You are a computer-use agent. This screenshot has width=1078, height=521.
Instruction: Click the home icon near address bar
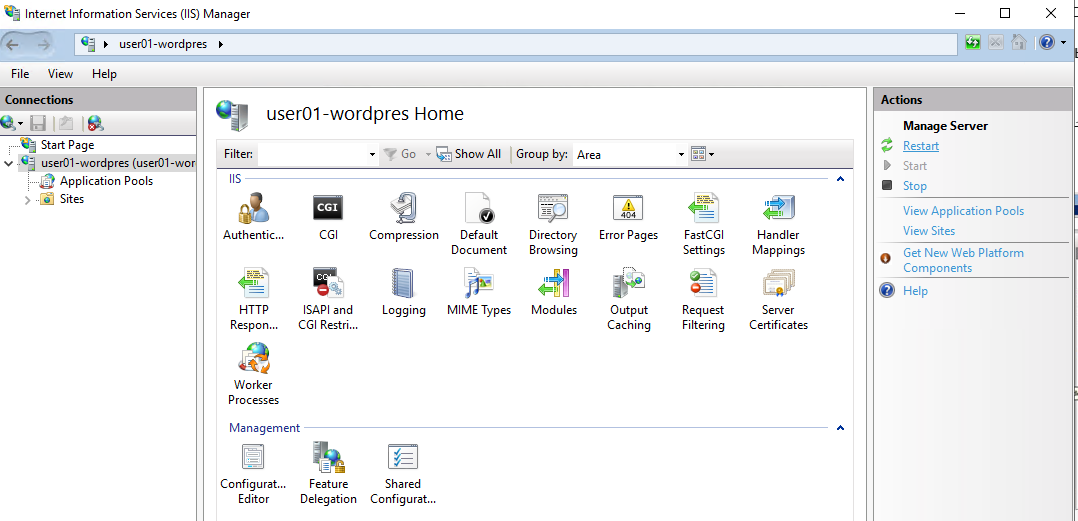(1019, 43)
